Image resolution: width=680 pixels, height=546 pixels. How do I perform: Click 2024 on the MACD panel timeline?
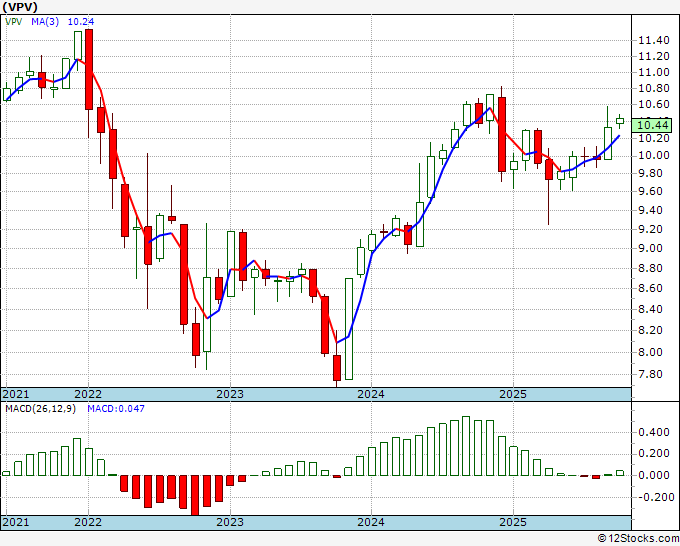tap(371, 522)
